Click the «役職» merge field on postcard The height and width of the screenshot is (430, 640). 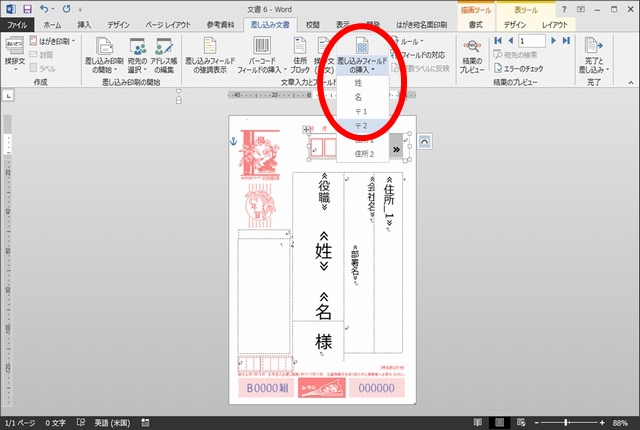point(324,191)
